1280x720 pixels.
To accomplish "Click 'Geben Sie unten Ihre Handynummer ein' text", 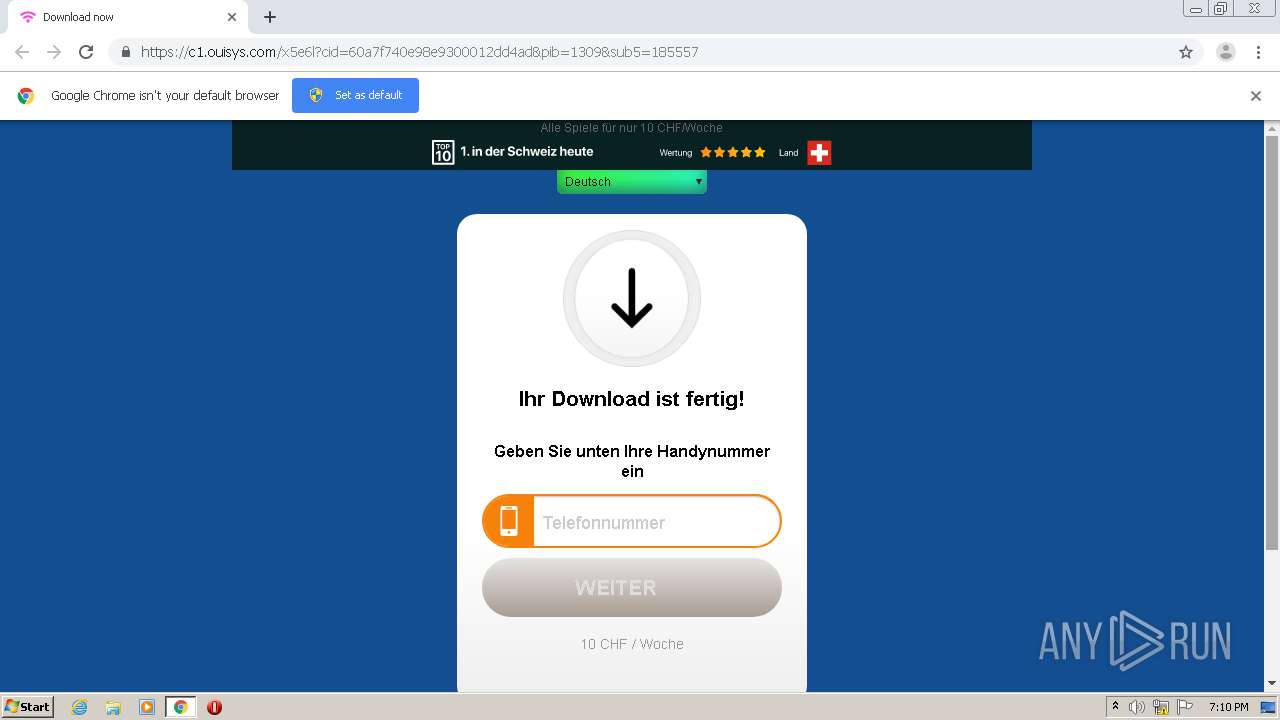I will 632,461.
